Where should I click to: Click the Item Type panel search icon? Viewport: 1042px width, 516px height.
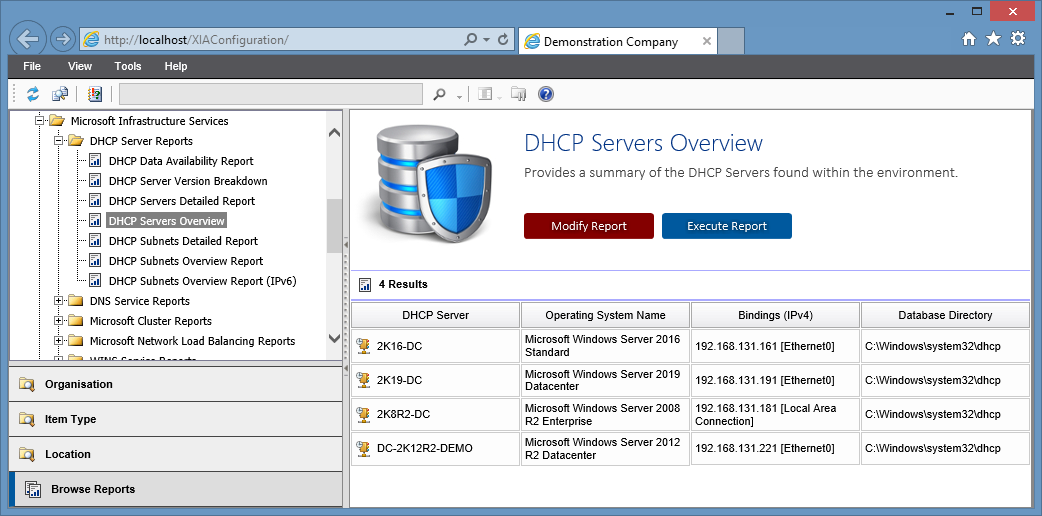click(27, 419)
